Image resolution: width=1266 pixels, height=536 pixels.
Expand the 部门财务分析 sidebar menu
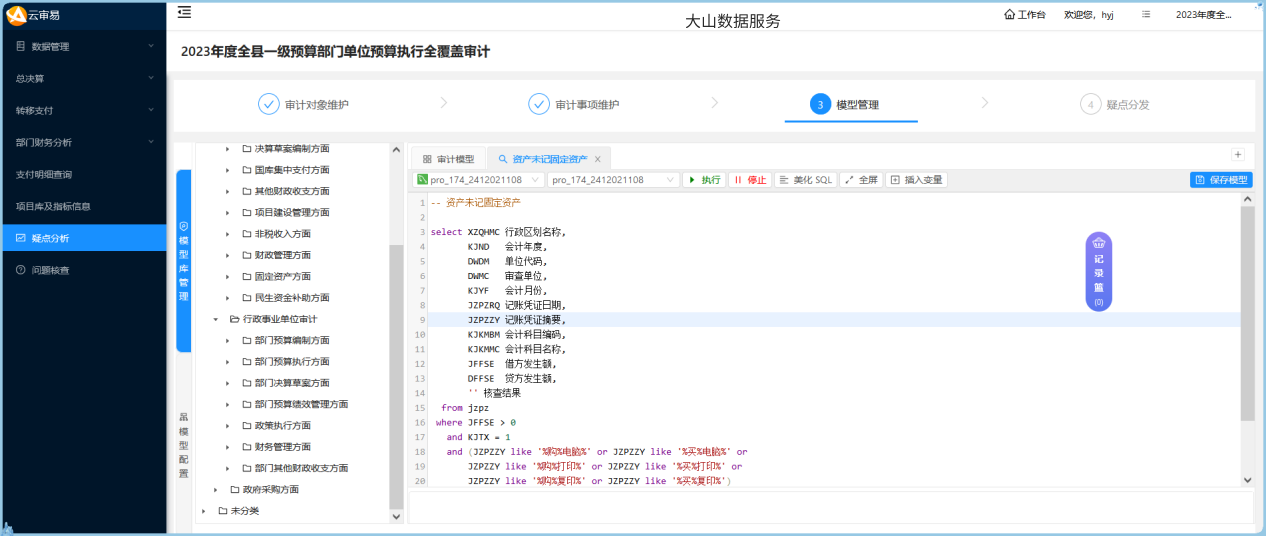pyautogui.click(x=83, y=142)
